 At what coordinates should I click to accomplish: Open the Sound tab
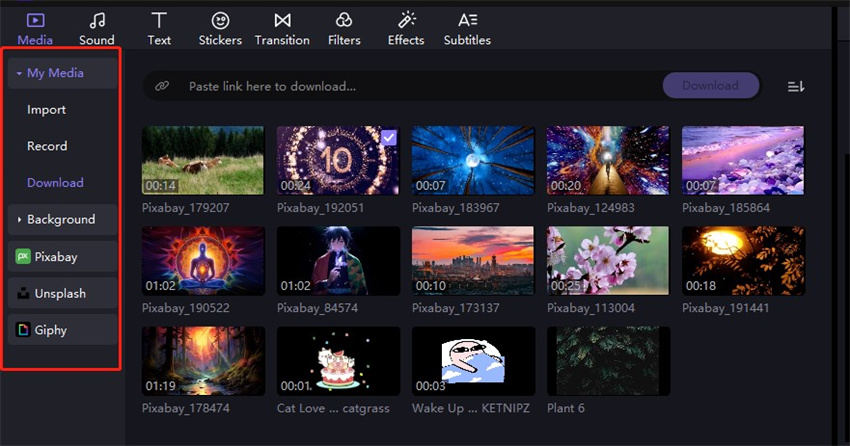click(x=97, y=29)
